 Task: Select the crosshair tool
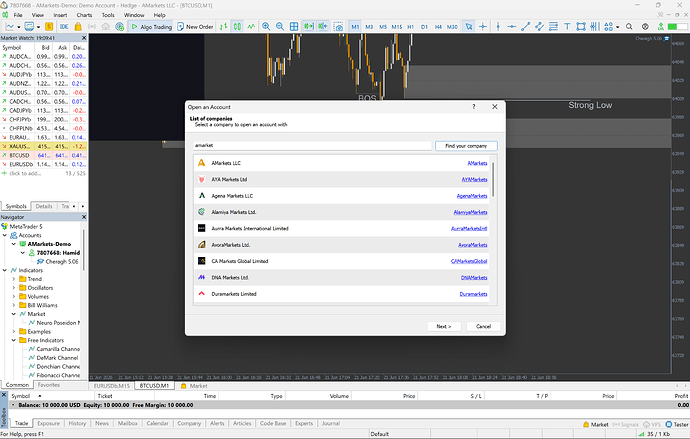point(483,27)
